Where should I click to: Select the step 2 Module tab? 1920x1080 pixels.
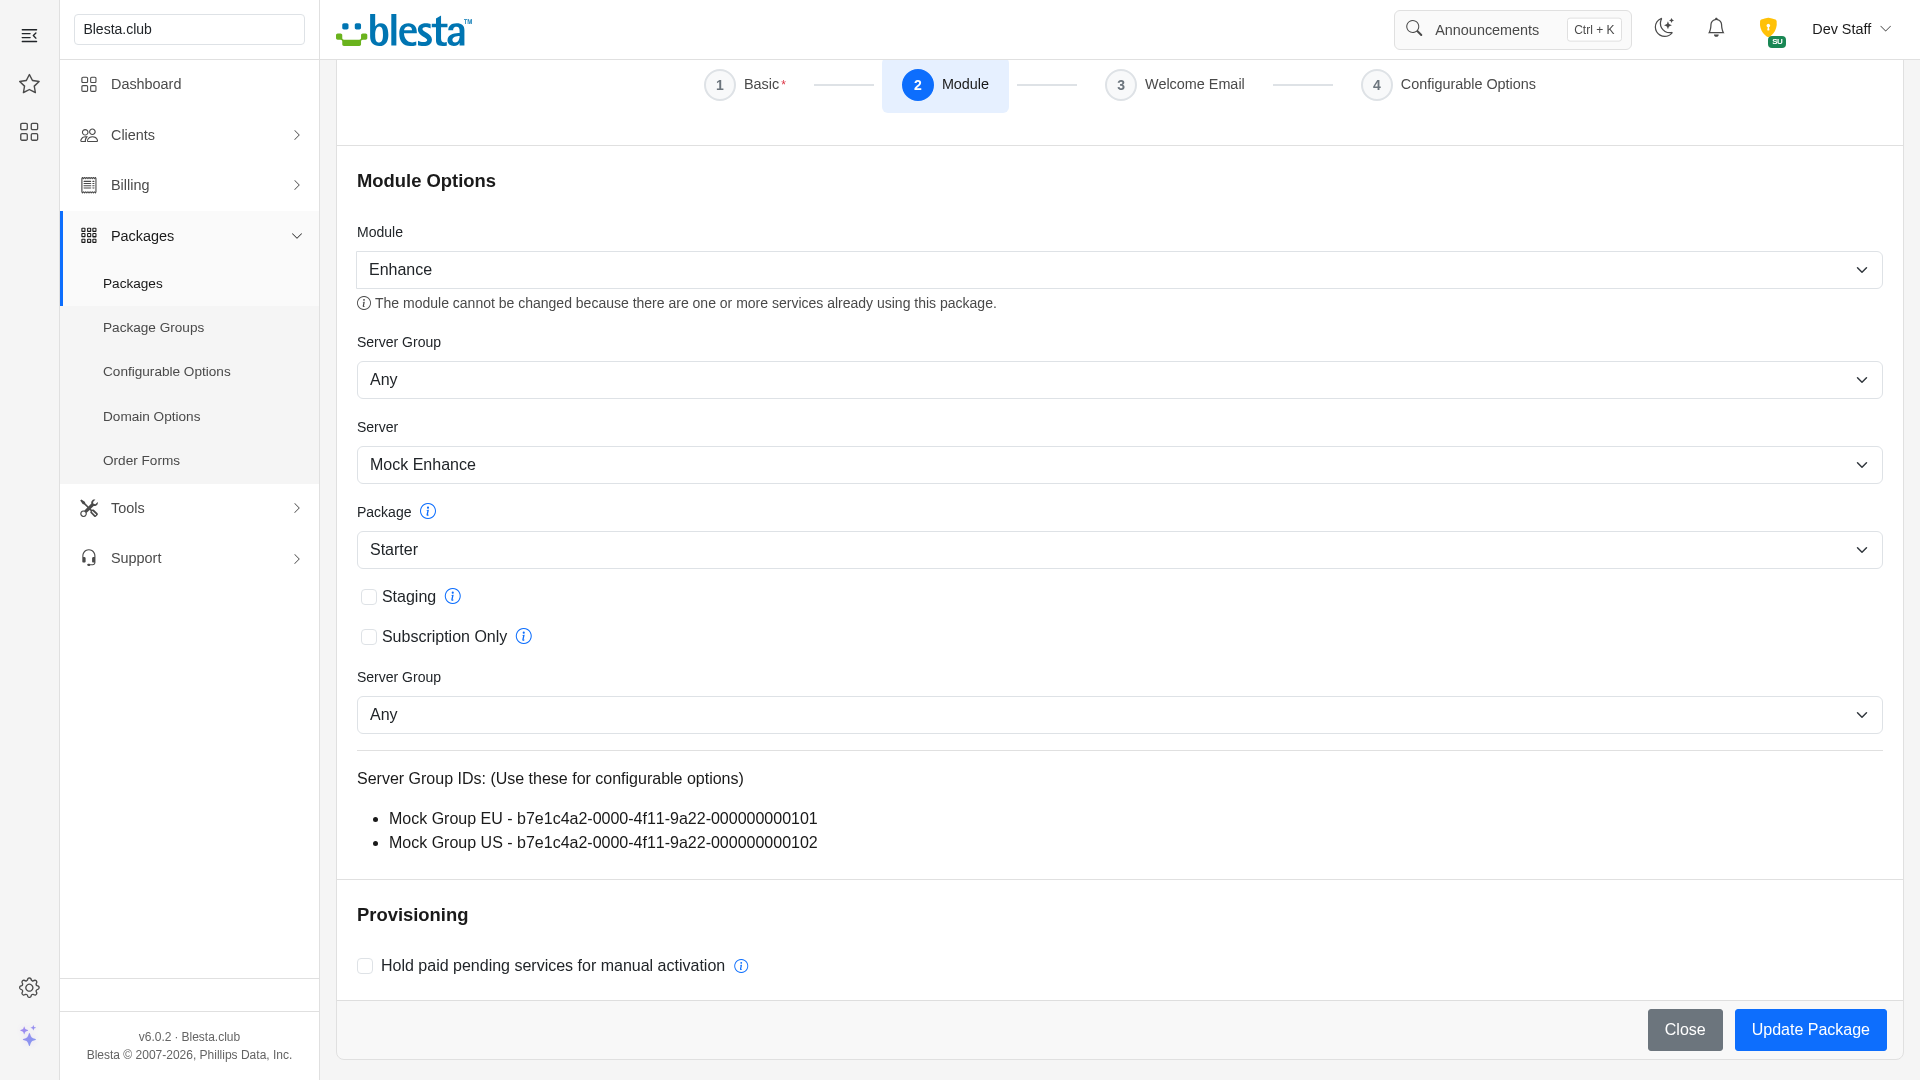(x=945, y=85)
